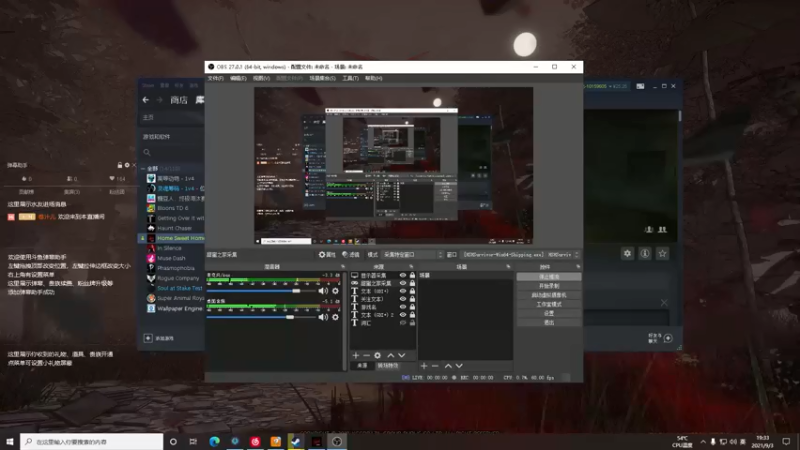Open settings gear for 桌面音频 channel
Image resolution: width=800 pixels, height=450 pixels.
(335, 317)
